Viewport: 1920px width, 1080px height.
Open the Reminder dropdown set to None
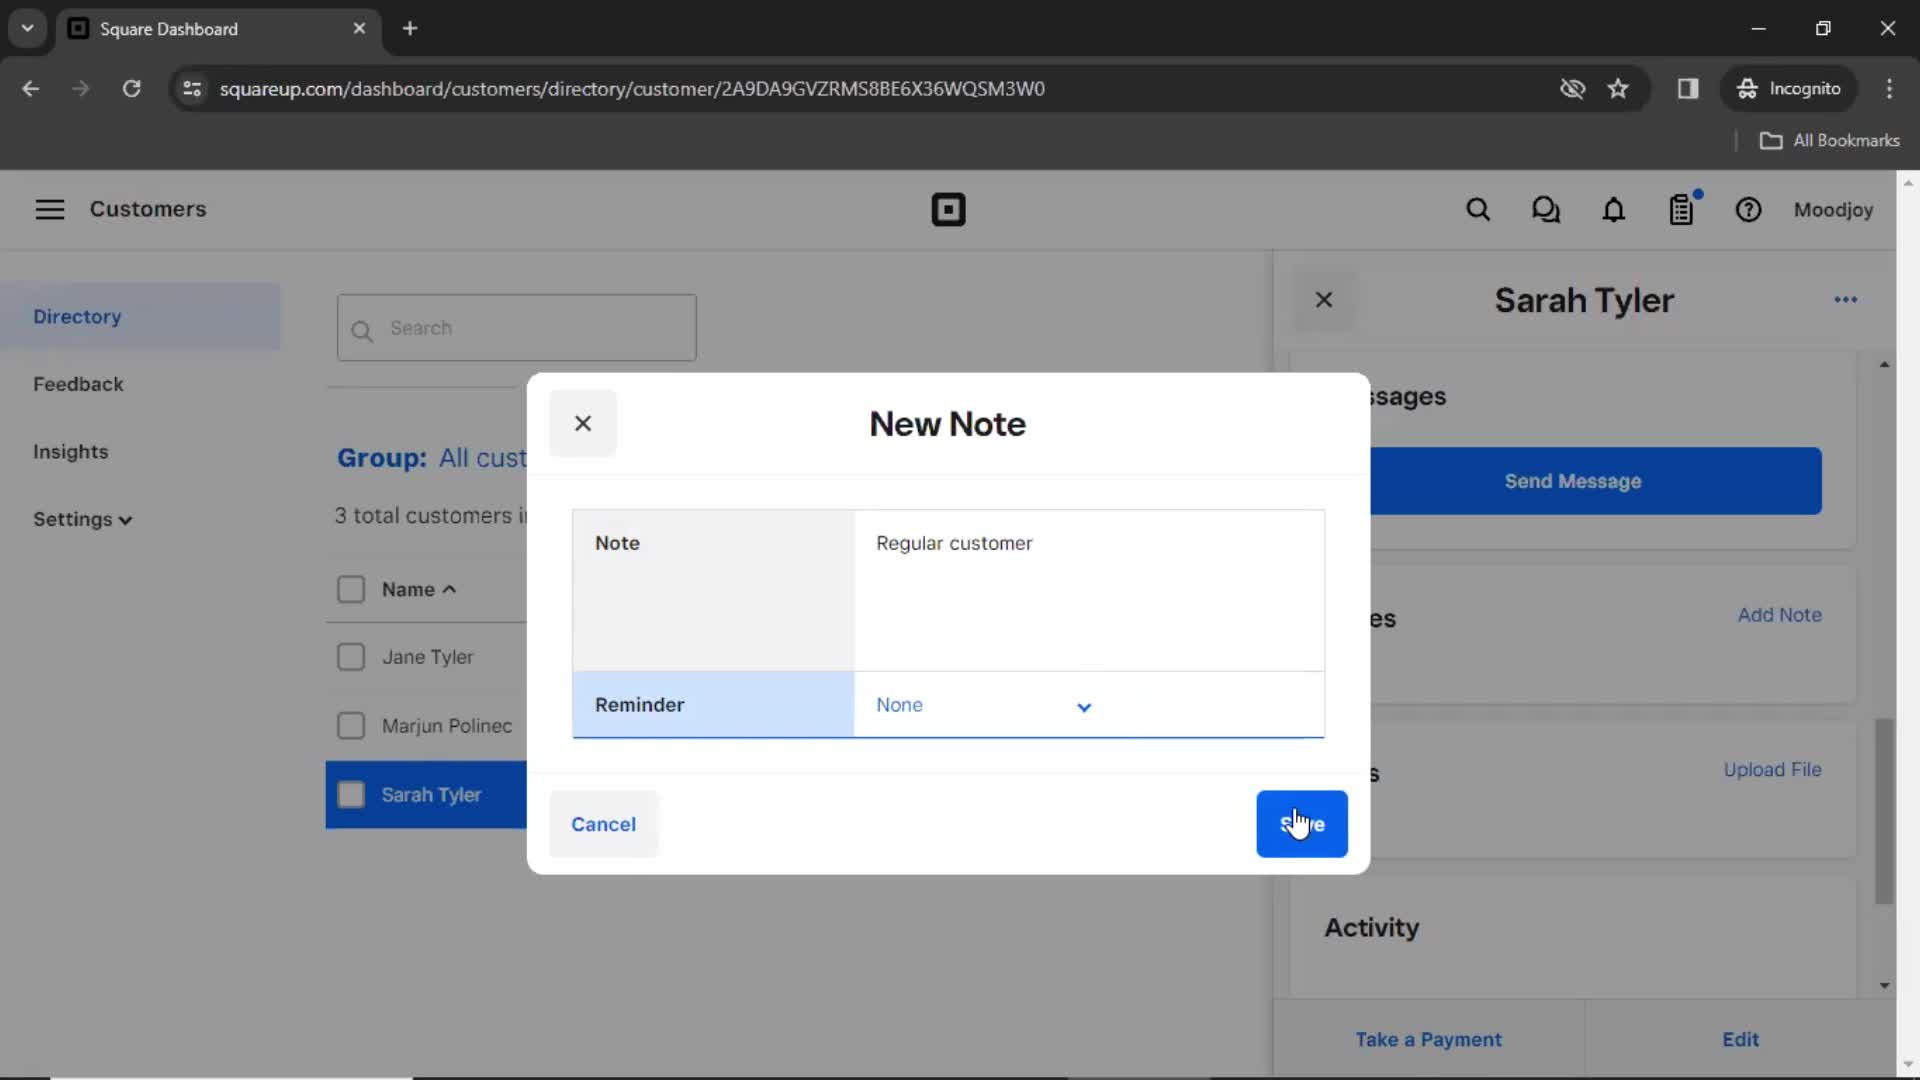tap(984, 705)
